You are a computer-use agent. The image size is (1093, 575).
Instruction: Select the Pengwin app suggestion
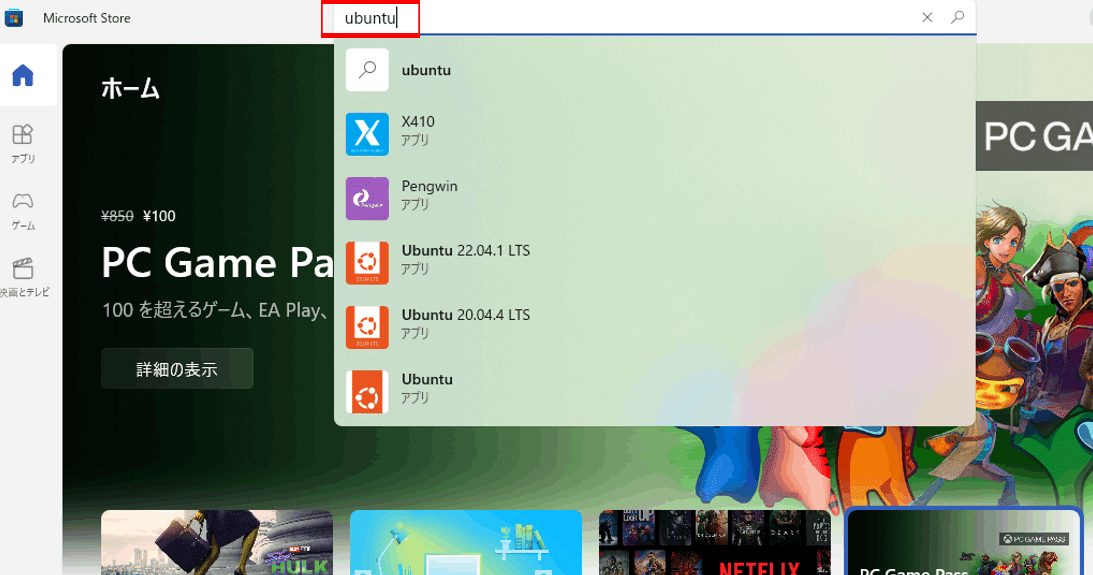click(x=655, y=198)
